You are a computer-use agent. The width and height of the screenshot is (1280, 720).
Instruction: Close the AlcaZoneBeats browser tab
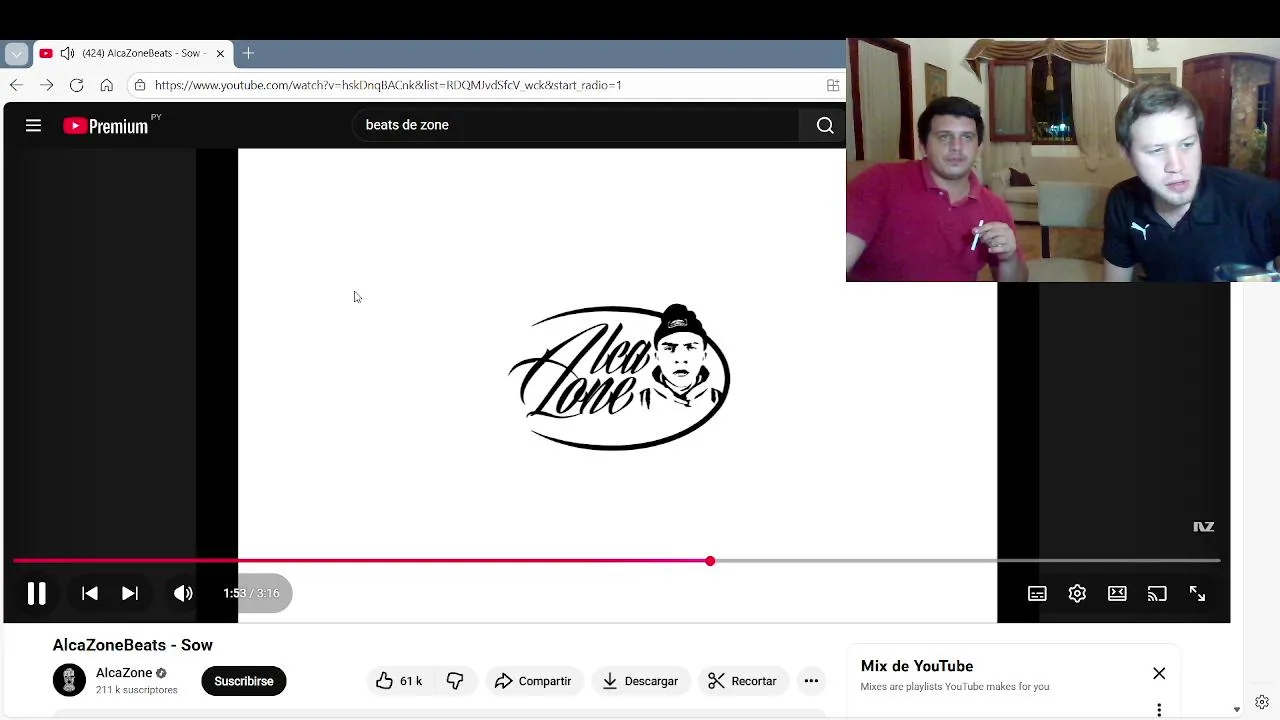coord(220,53)
